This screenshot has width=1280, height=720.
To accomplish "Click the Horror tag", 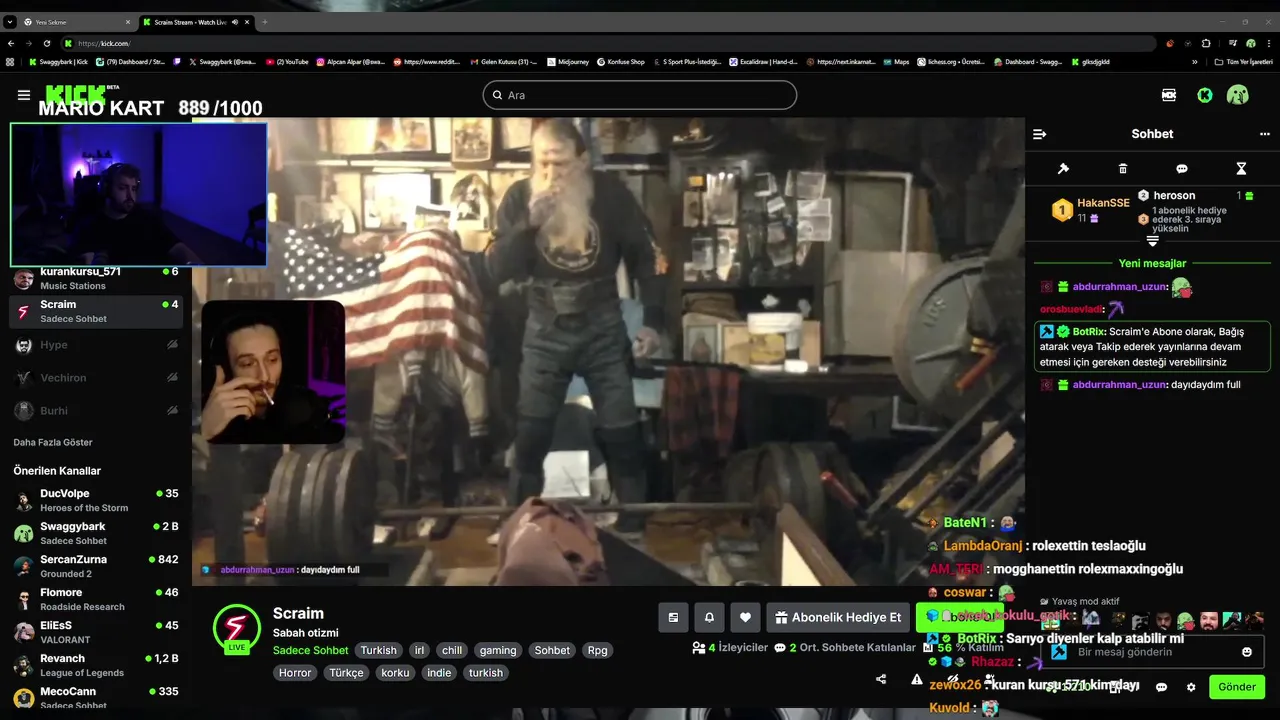I will 295,673.
